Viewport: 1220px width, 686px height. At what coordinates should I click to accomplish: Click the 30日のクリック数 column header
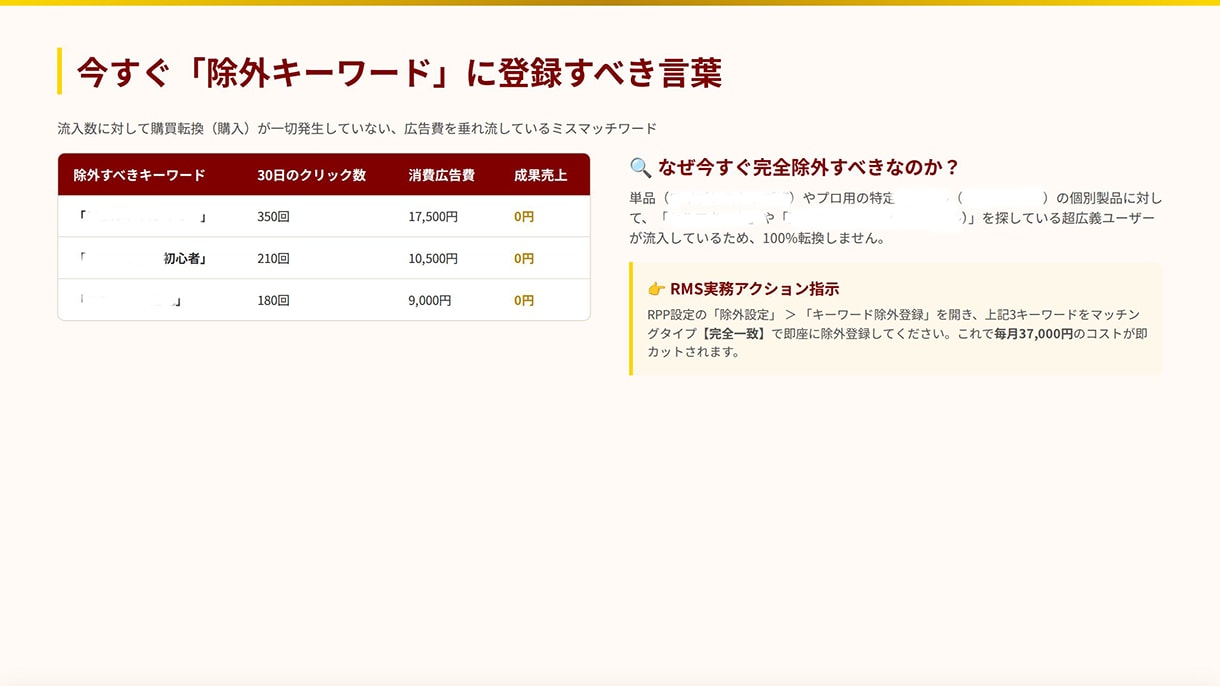pos(311,175)
